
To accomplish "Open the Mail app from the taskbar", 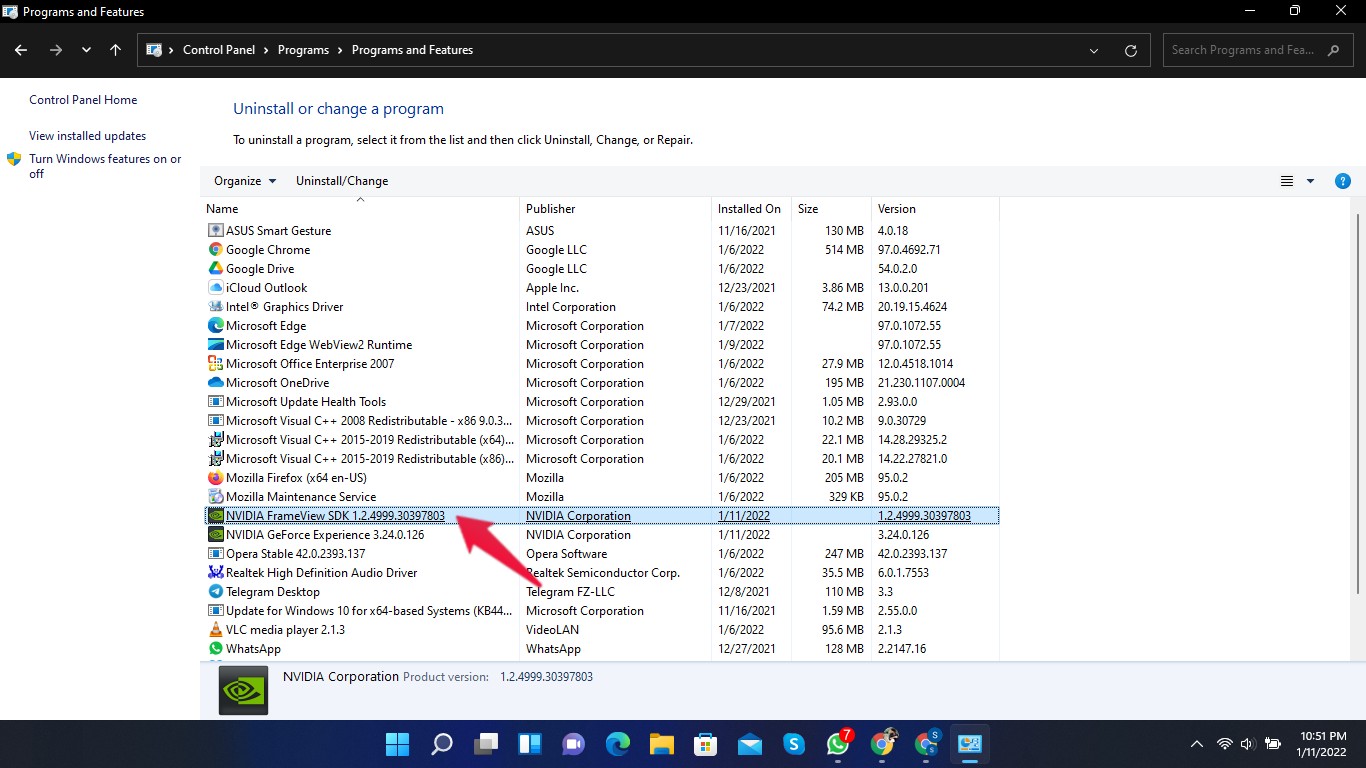I will (x=750, y=744).
